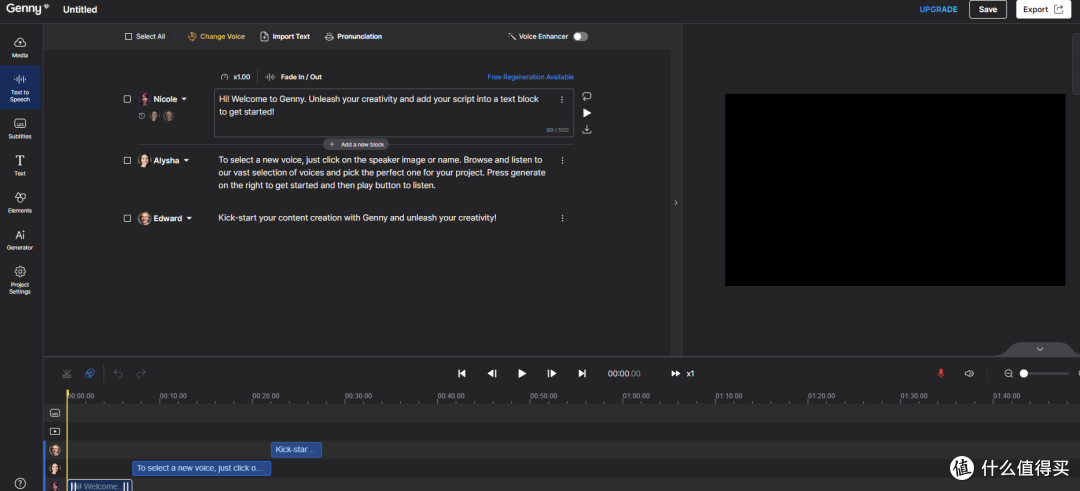Click the subtitle track icon in timeline
Image resolution: width=1080 pixels, height=491 pixels.
pyautogui.click(x=55, y=413)
